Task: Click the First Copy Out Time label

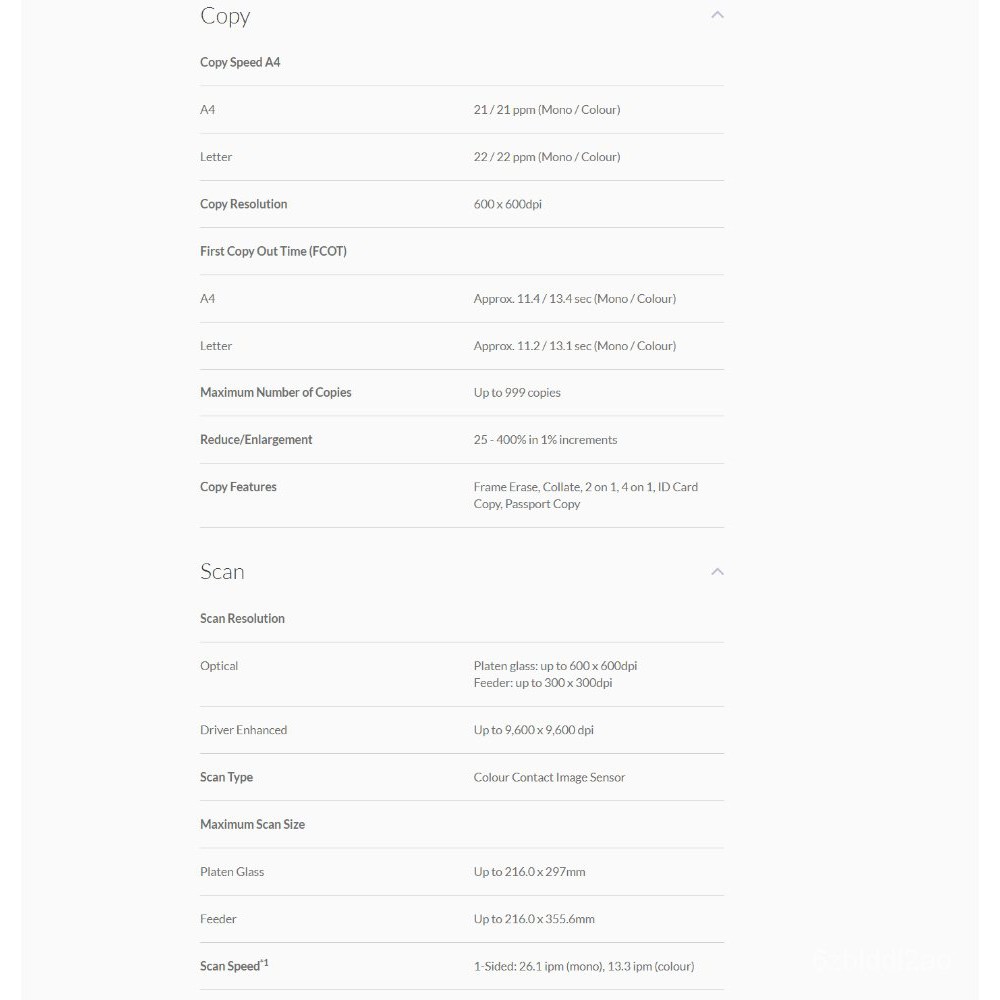Action: point(273,251)
